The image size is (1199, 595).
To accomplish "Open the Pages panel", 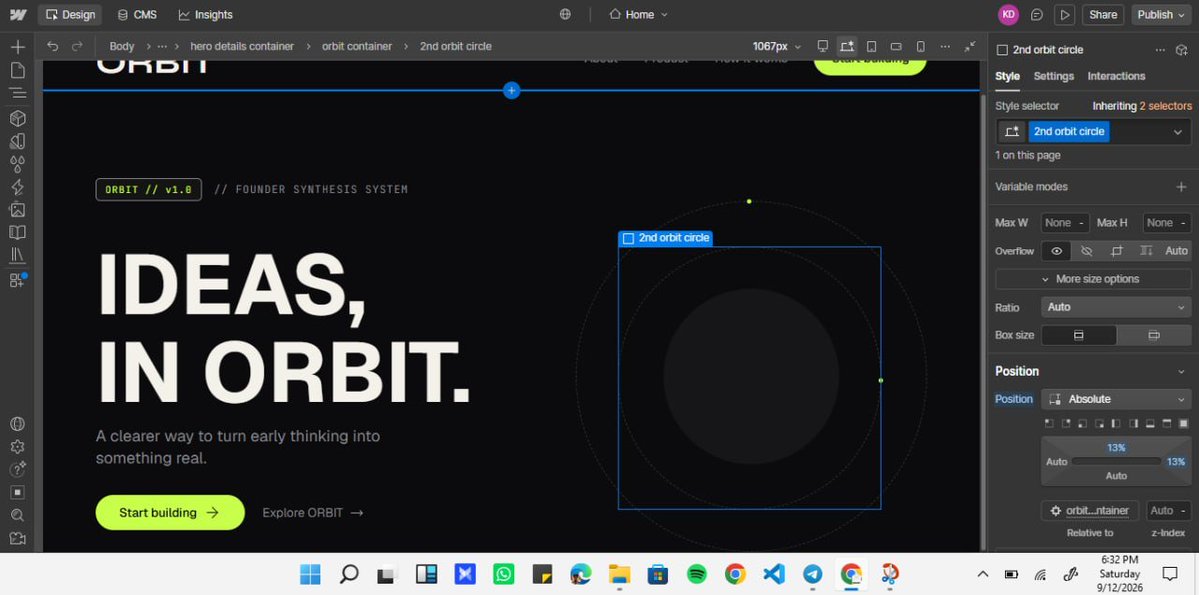I will [x=18, y=70].
